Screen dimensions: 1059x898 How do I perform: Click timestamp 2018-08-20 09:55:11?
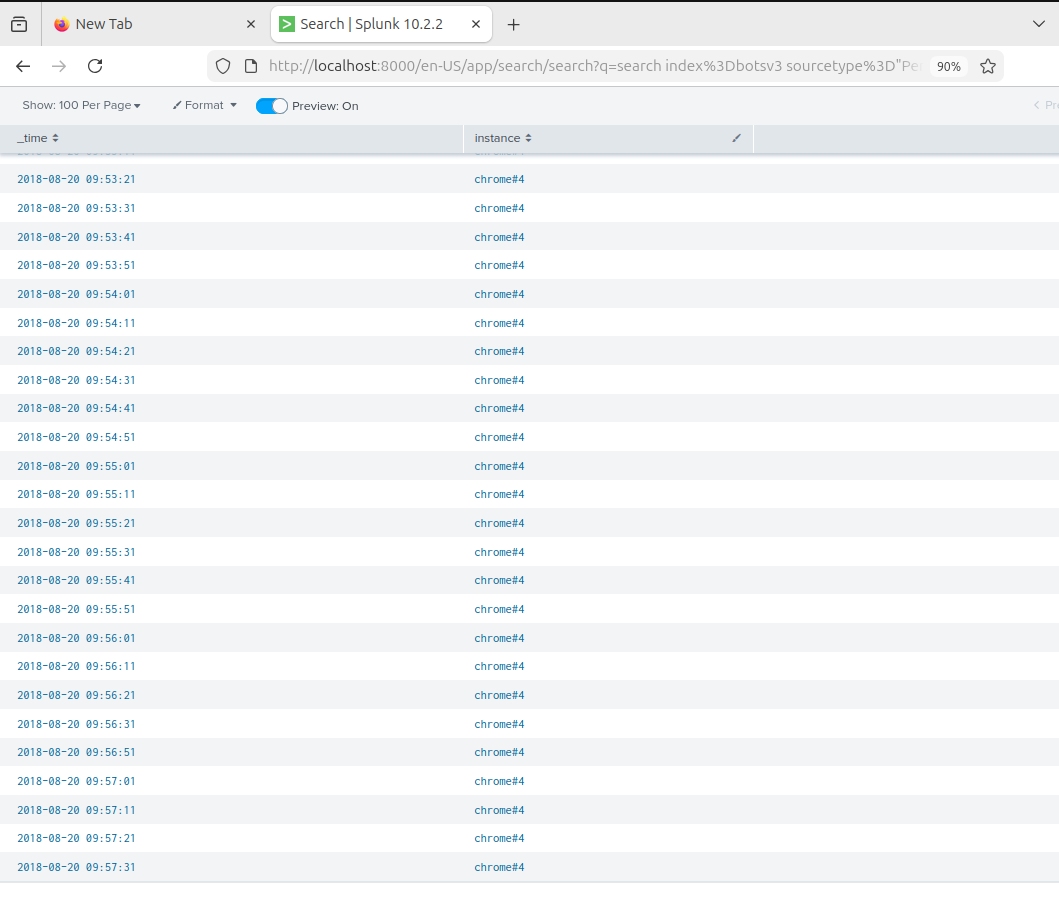[x=76, y=494]
